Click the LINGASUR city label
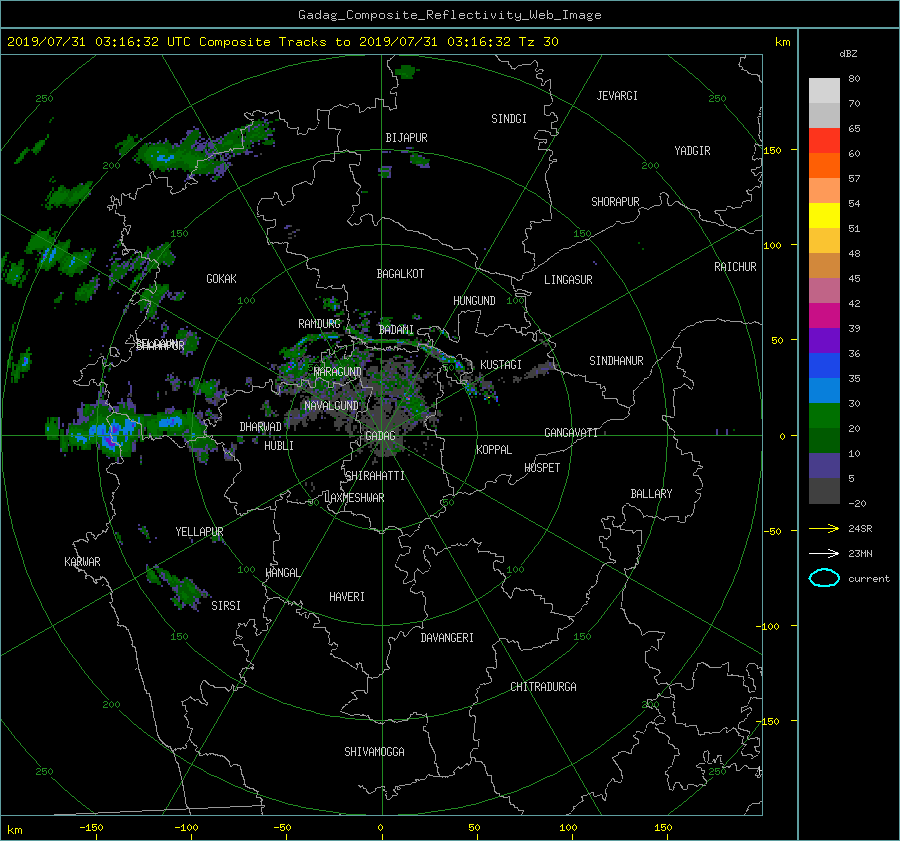This screenshot has height=841, width=900. pos(568,280)
